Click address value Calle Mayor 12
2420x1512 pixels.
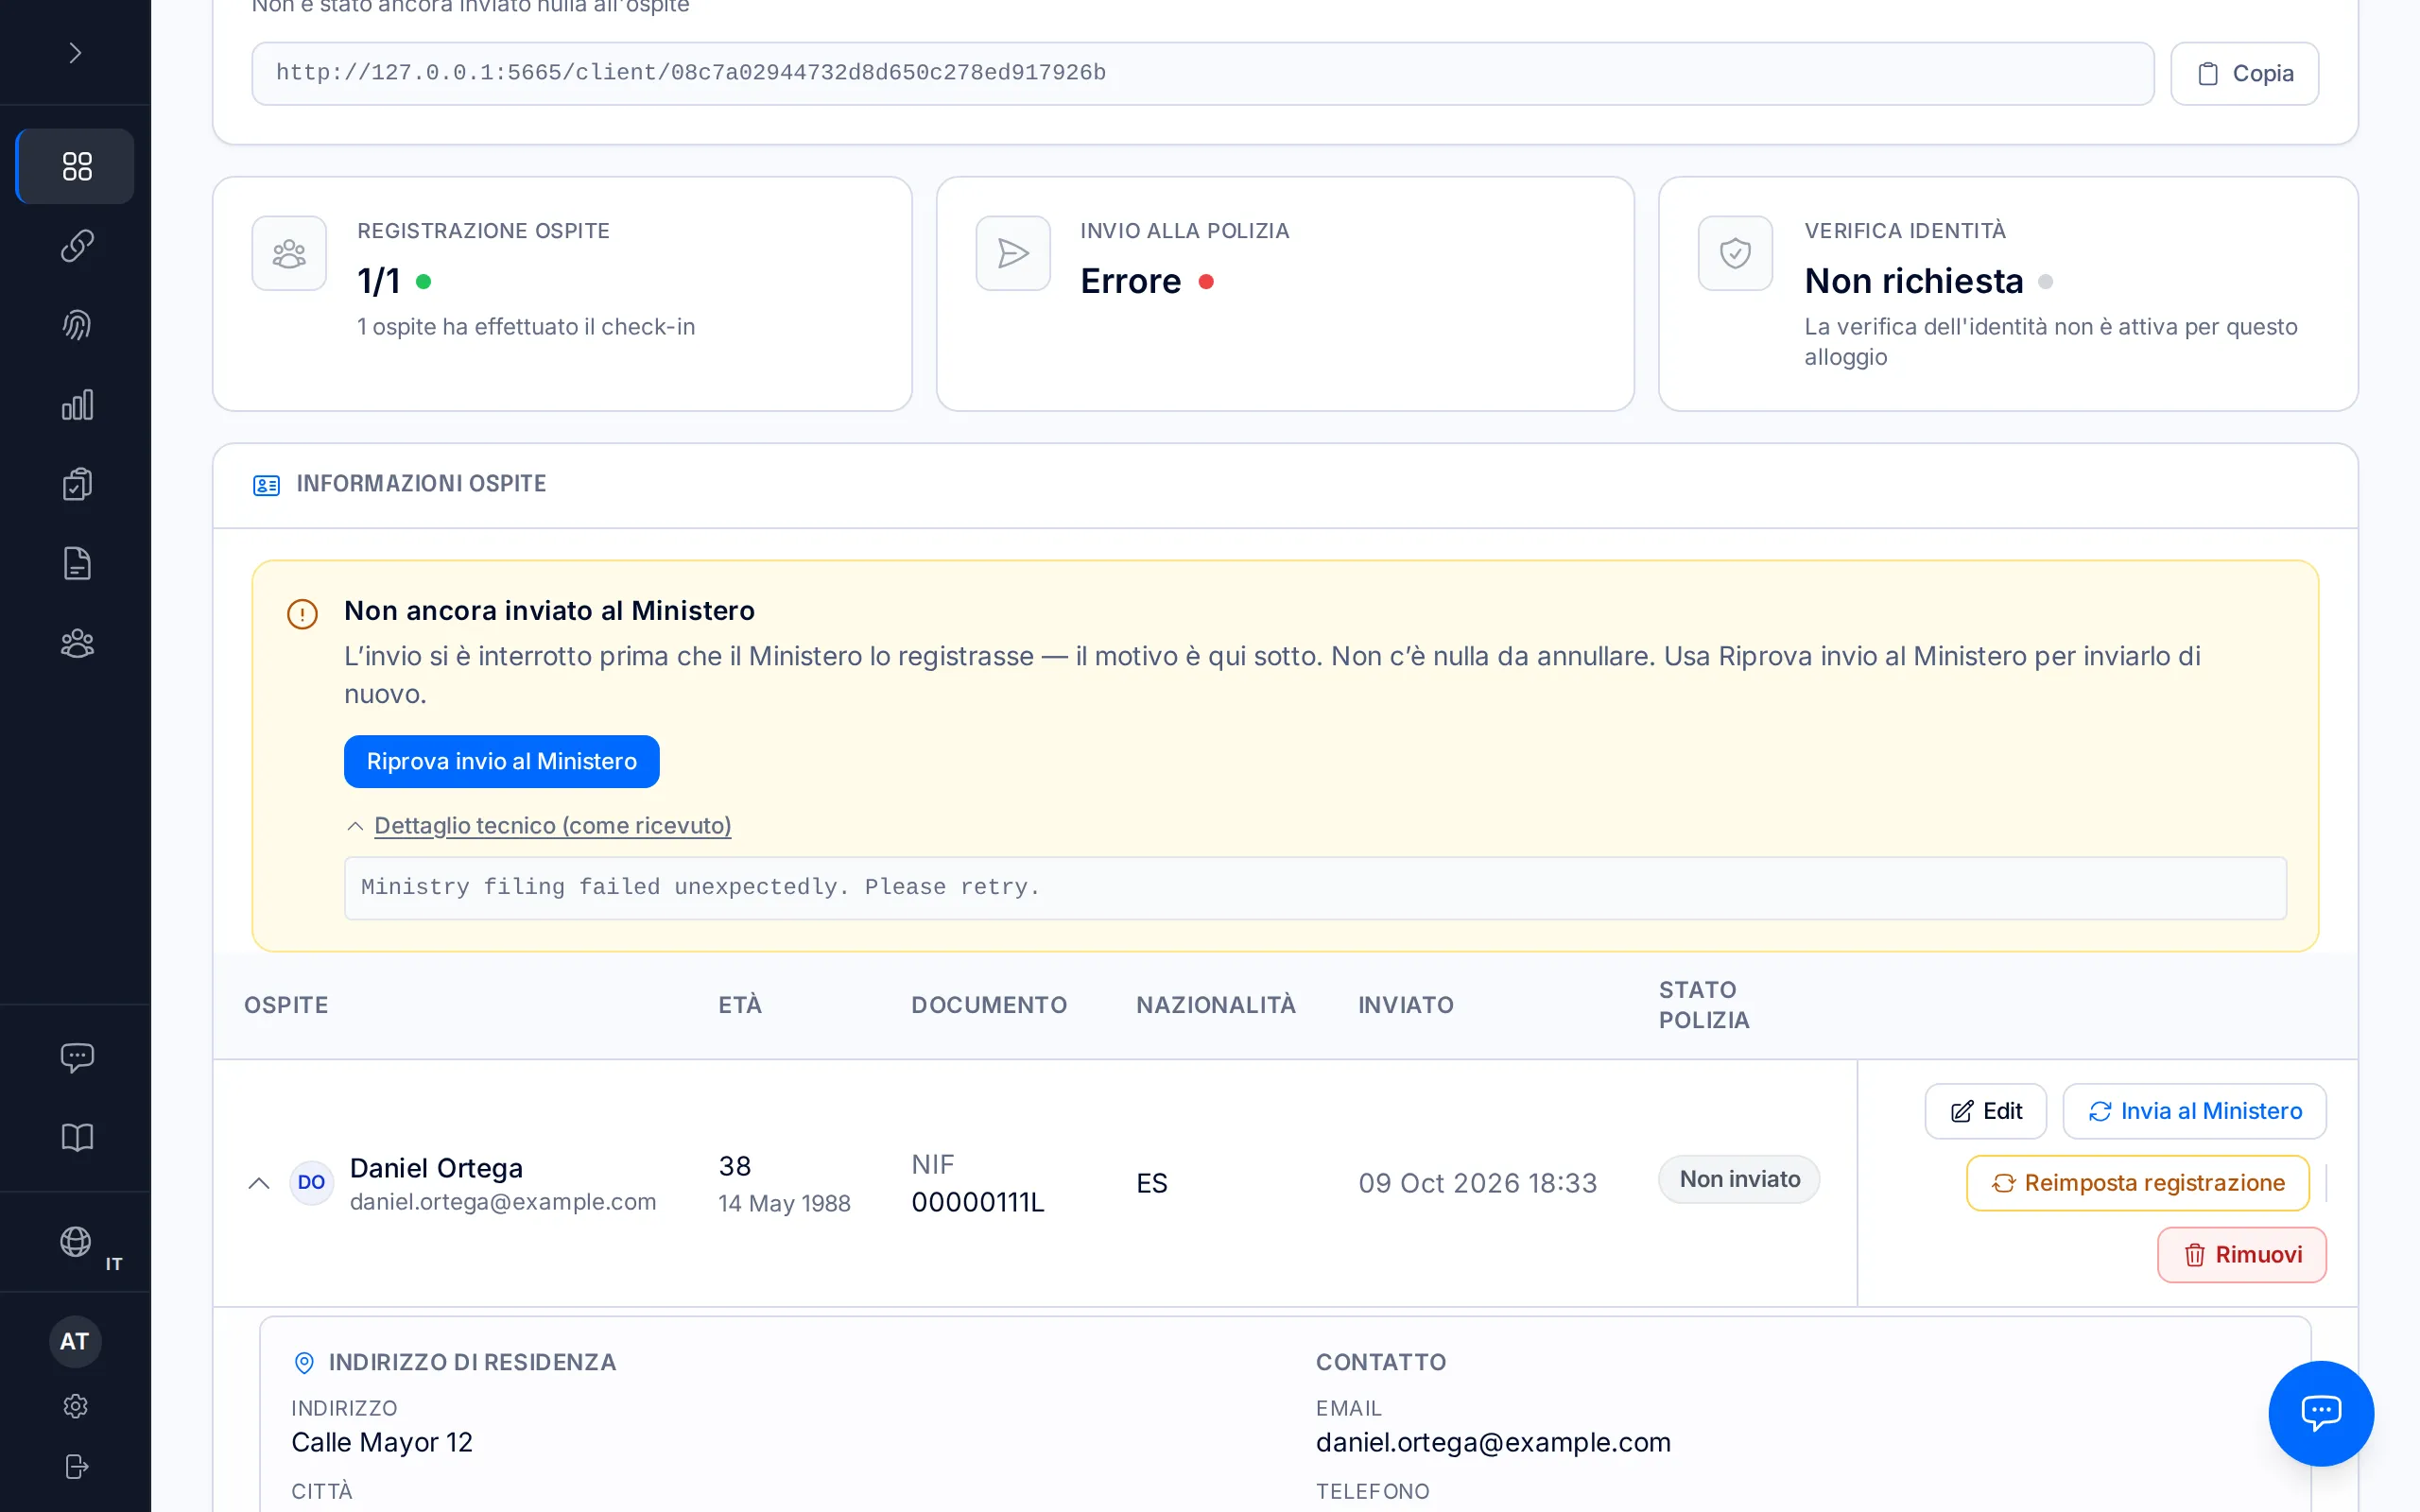[x=382, y=1442]
